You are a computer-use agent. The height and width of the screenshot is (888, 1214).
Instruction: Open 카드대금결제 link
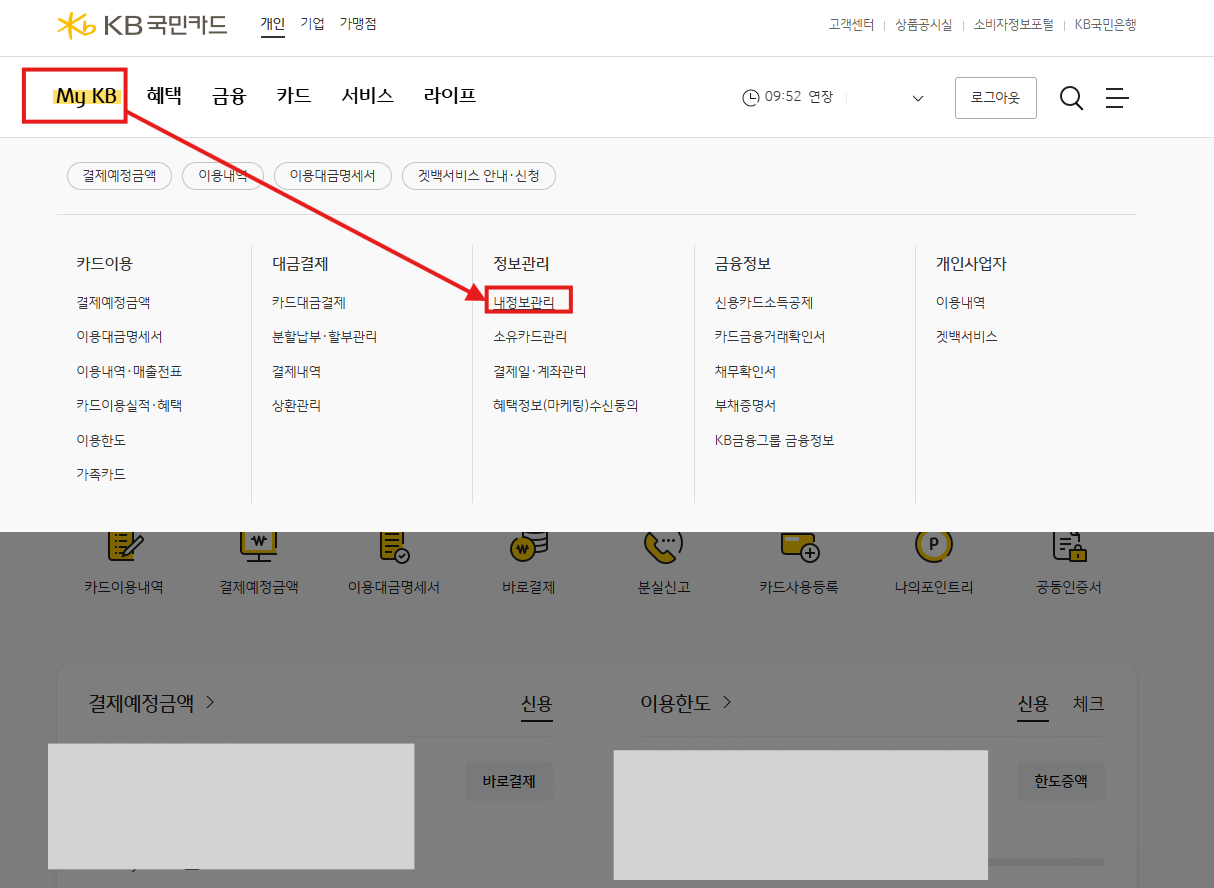tap(309, 302)
